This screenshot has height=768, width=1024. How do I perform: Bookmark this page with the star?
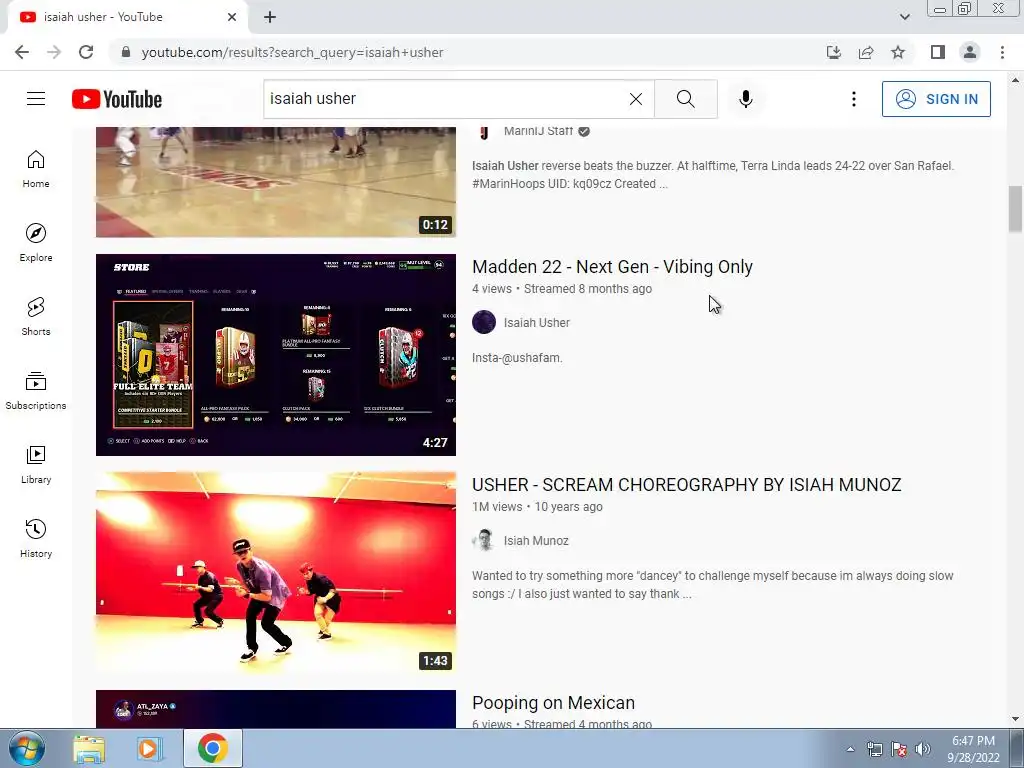coord(898,52)
